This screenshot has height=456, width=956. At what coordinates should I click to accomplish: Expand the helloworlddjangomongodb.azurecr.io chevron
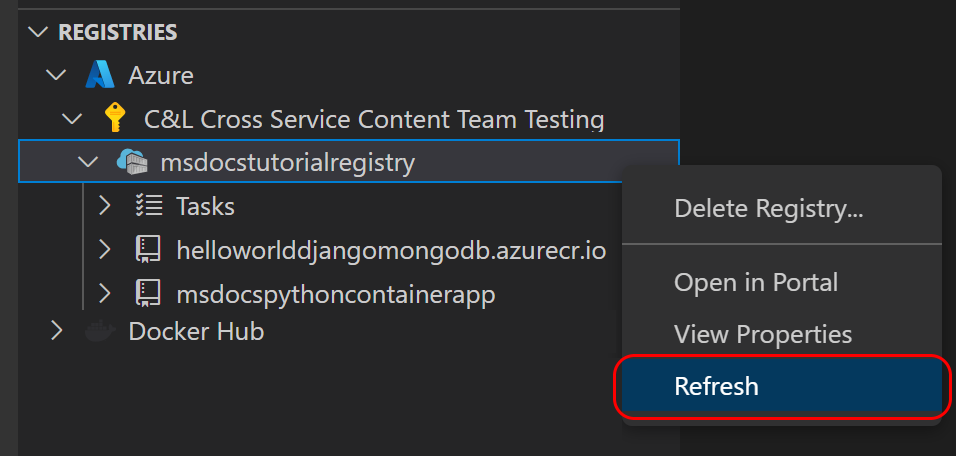pyautogui.click(x=104, y=250)
